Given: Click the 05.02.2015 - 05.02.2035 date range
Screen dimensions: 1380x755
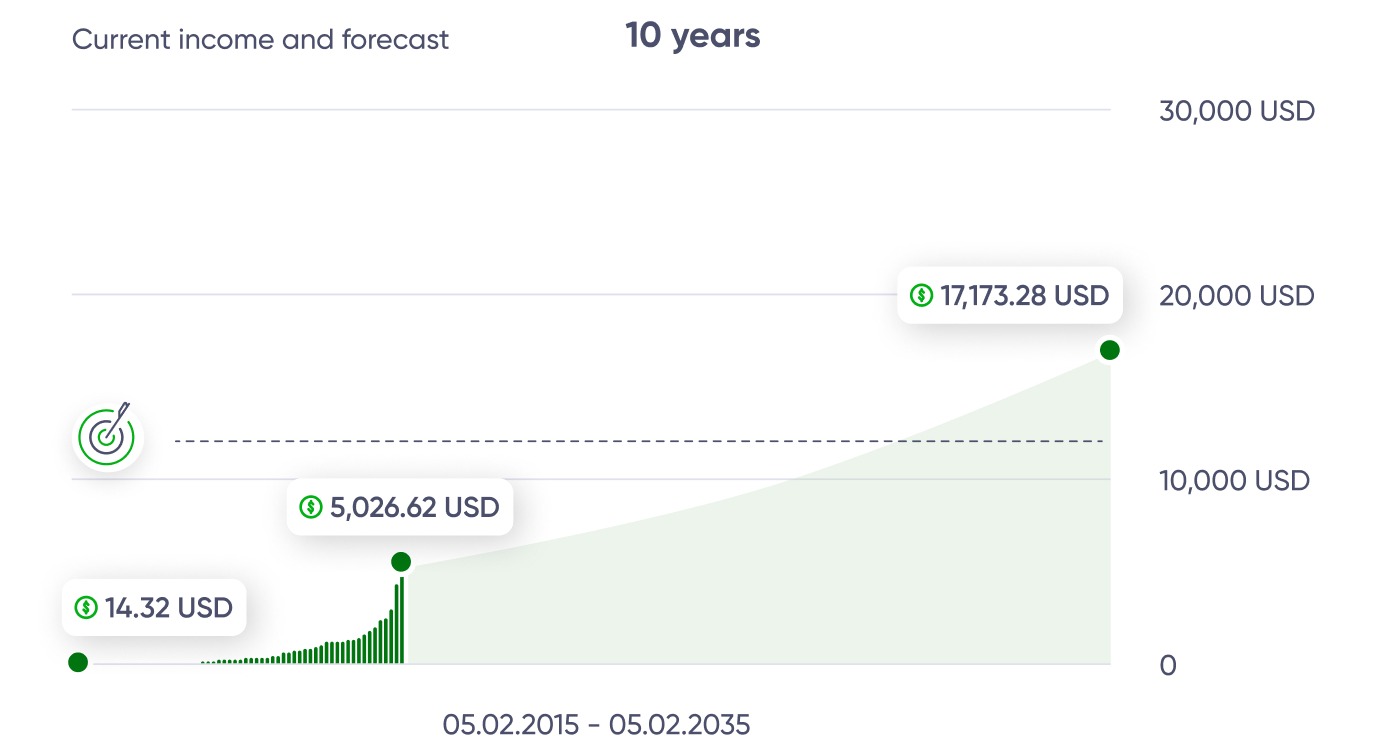Looking at the screenshot, I should point(596,724).
